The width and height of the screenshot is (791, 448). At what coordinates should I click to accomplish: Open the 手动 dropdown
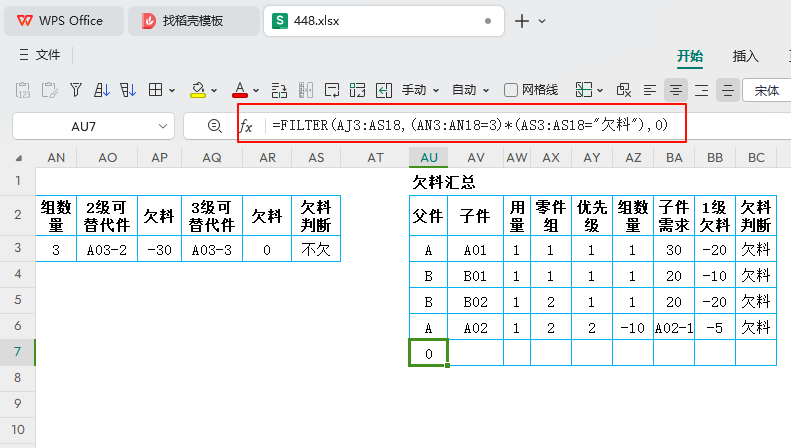tap(420, 90)
